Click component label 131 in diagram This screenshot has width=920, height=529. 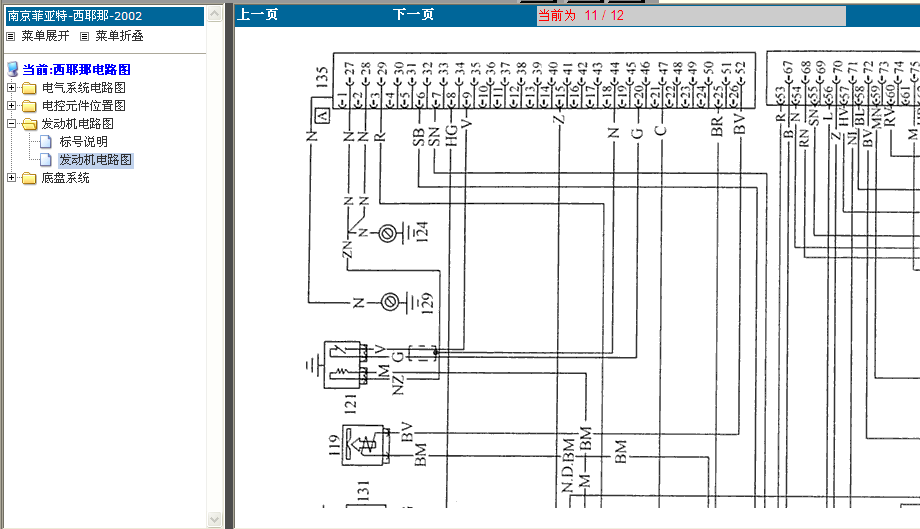coord(363,490)
